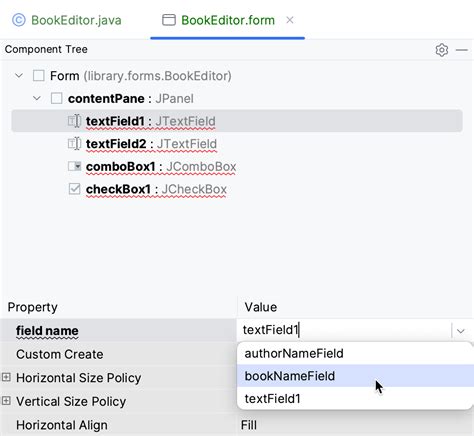Viewport: 474px width, 436px height.
Task: Click the form icon on BookEditor.form tab
Action: click(x=169, y=20)
